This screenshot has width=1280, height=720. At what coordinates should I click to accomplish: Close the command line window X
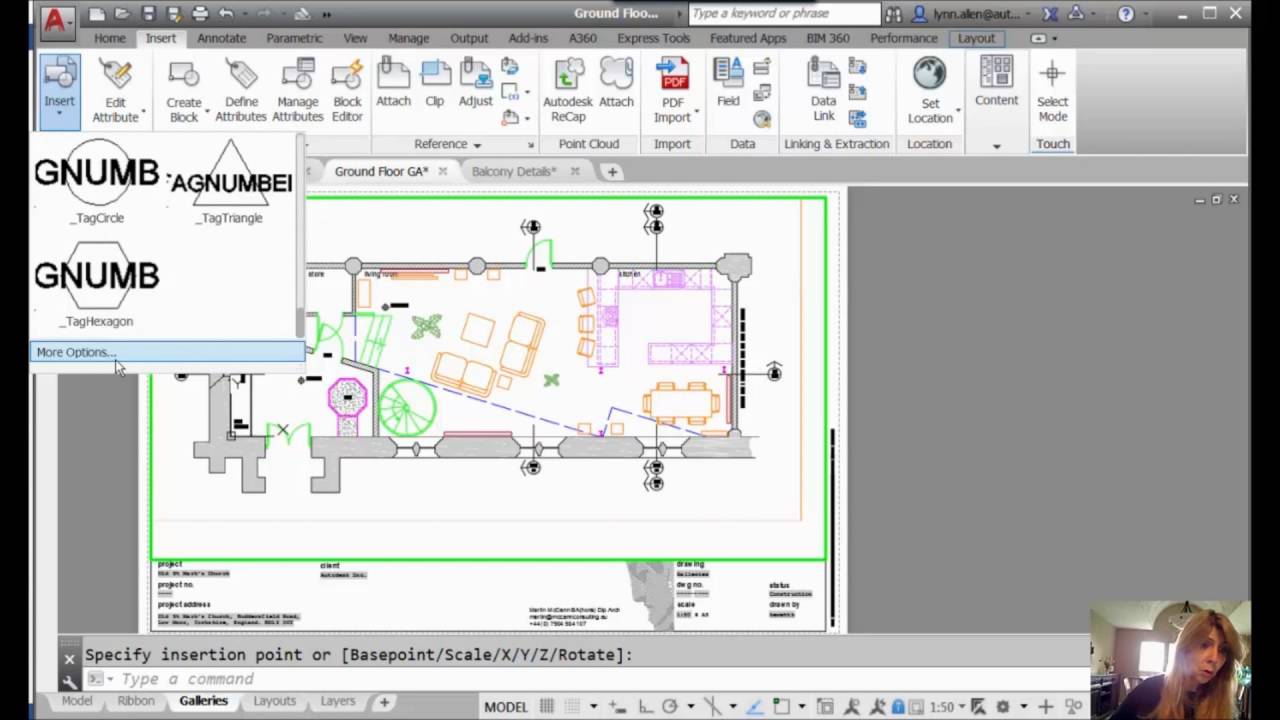coord(69,659)
